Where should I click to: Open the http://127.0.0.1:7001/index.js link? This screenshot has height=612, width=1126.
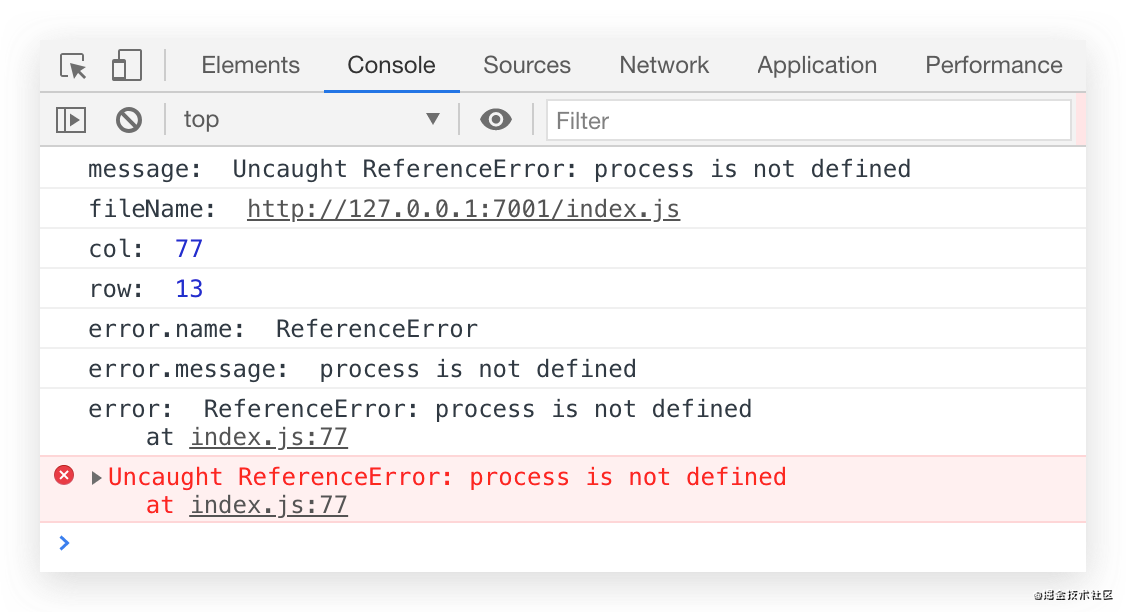463,209
